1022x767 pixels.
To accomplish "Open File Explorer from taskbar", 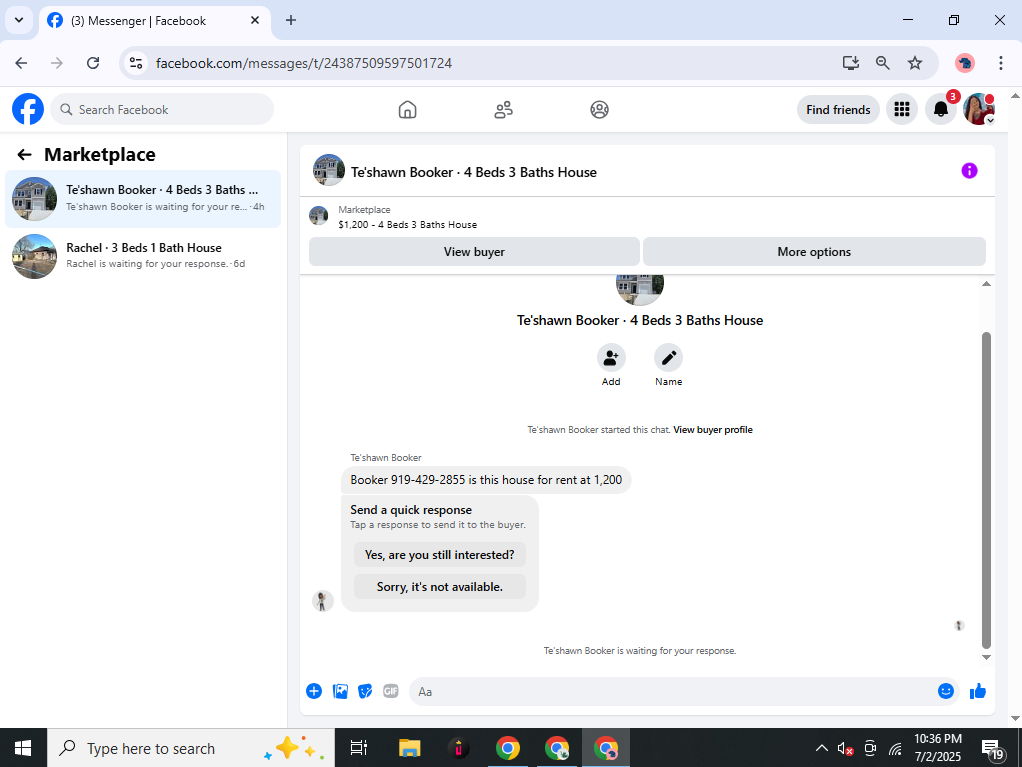I will (x=409, y=748).
